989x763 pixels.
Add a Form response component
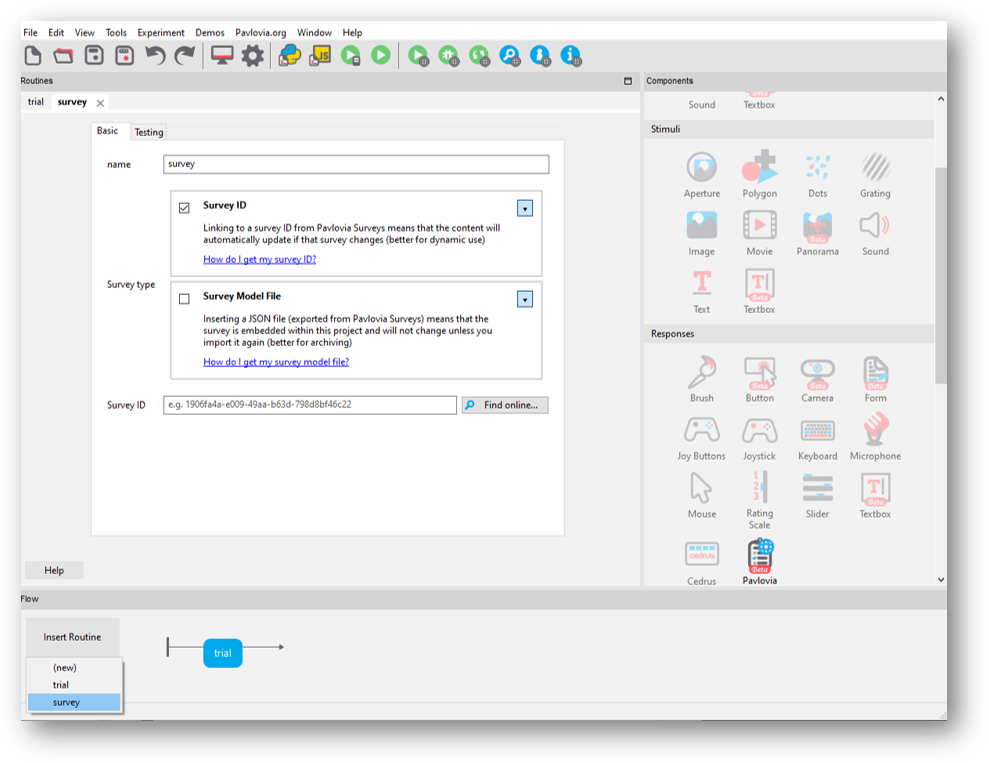click(x=875, y=379)
